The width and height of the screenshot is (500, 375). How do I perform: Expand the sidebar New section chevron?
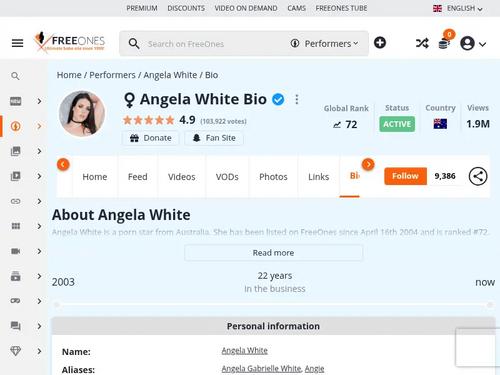[x=39, y=101]
